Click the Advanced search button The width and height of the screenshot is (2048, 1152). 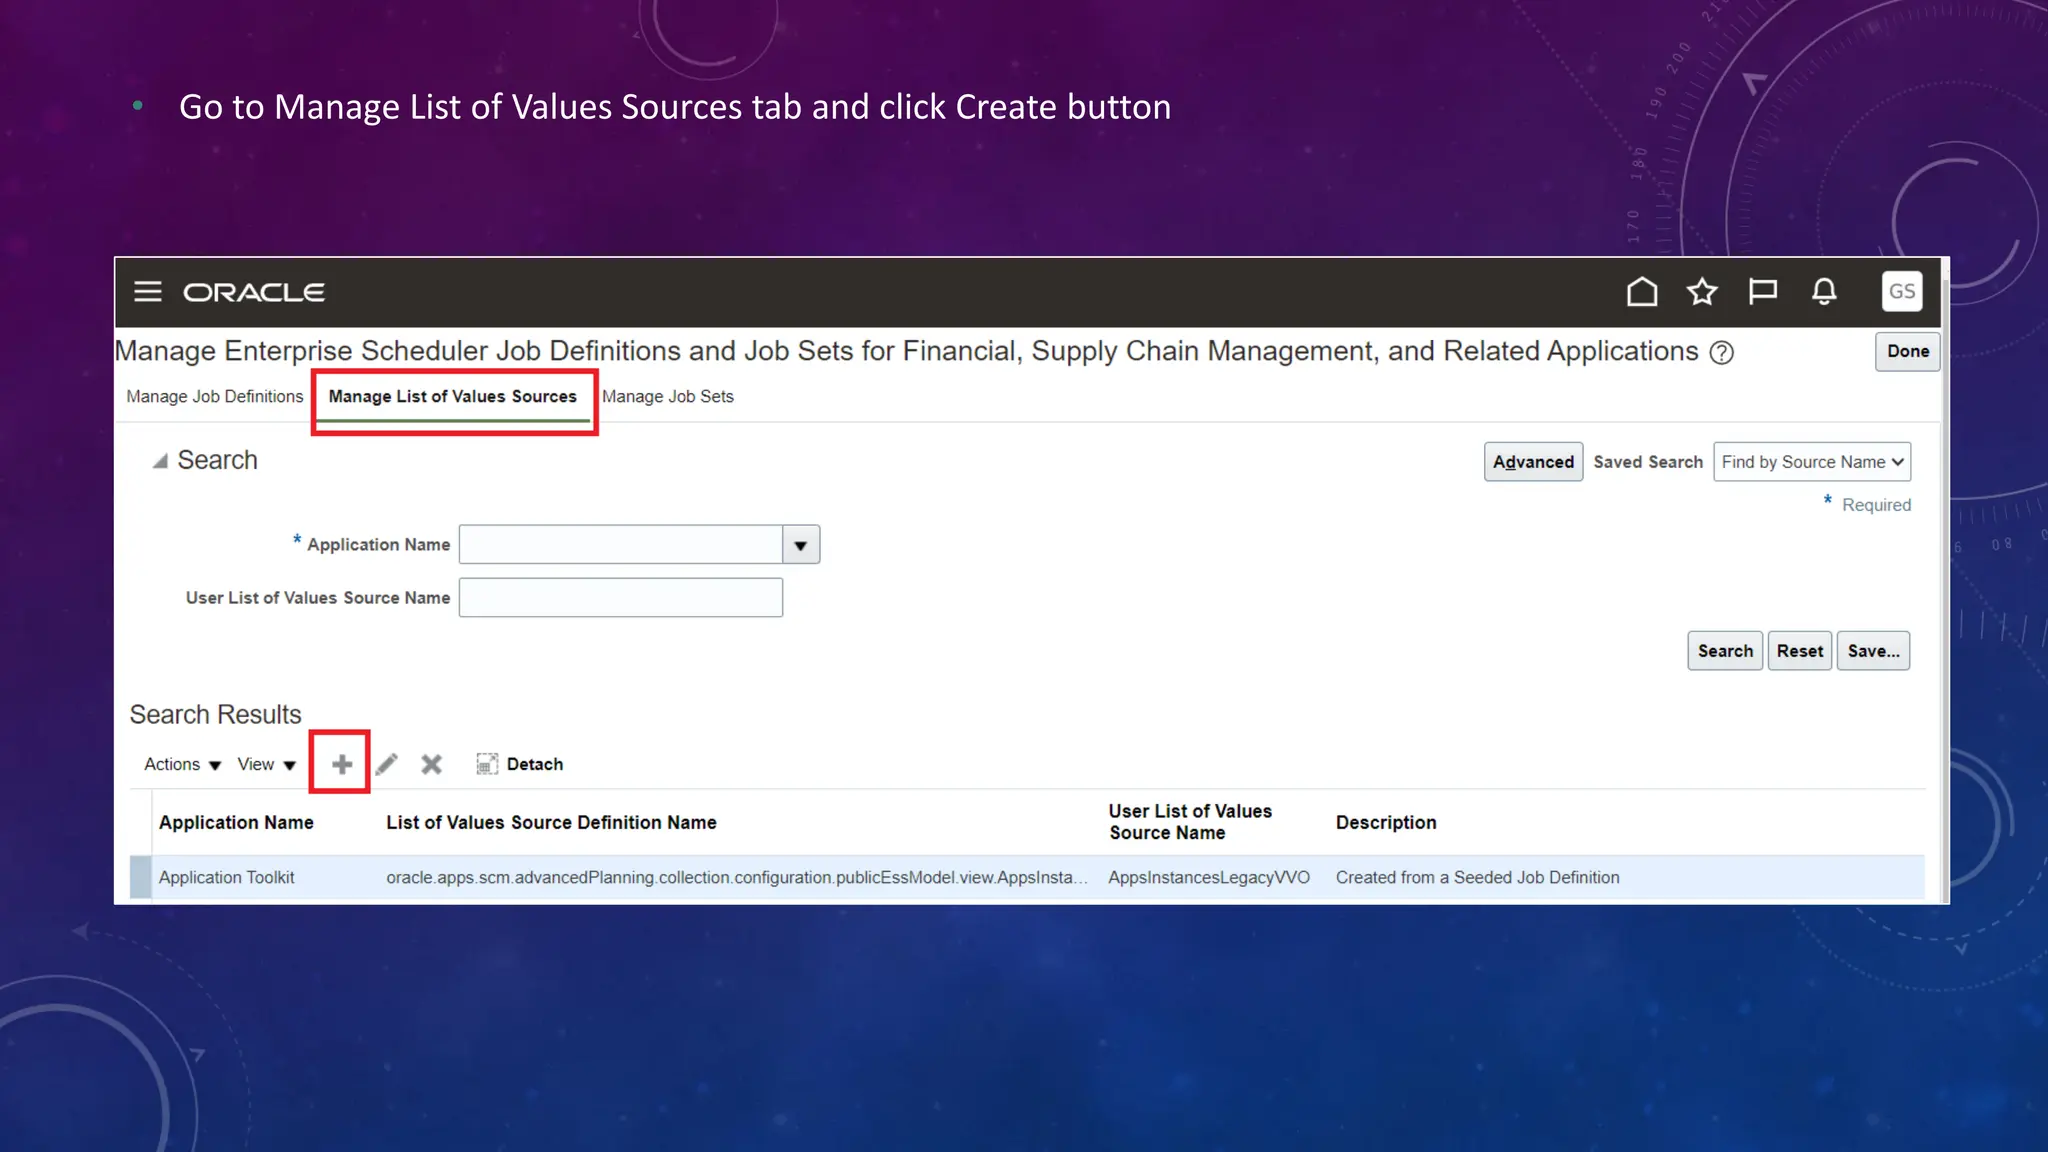click(x=1533, y=462)
